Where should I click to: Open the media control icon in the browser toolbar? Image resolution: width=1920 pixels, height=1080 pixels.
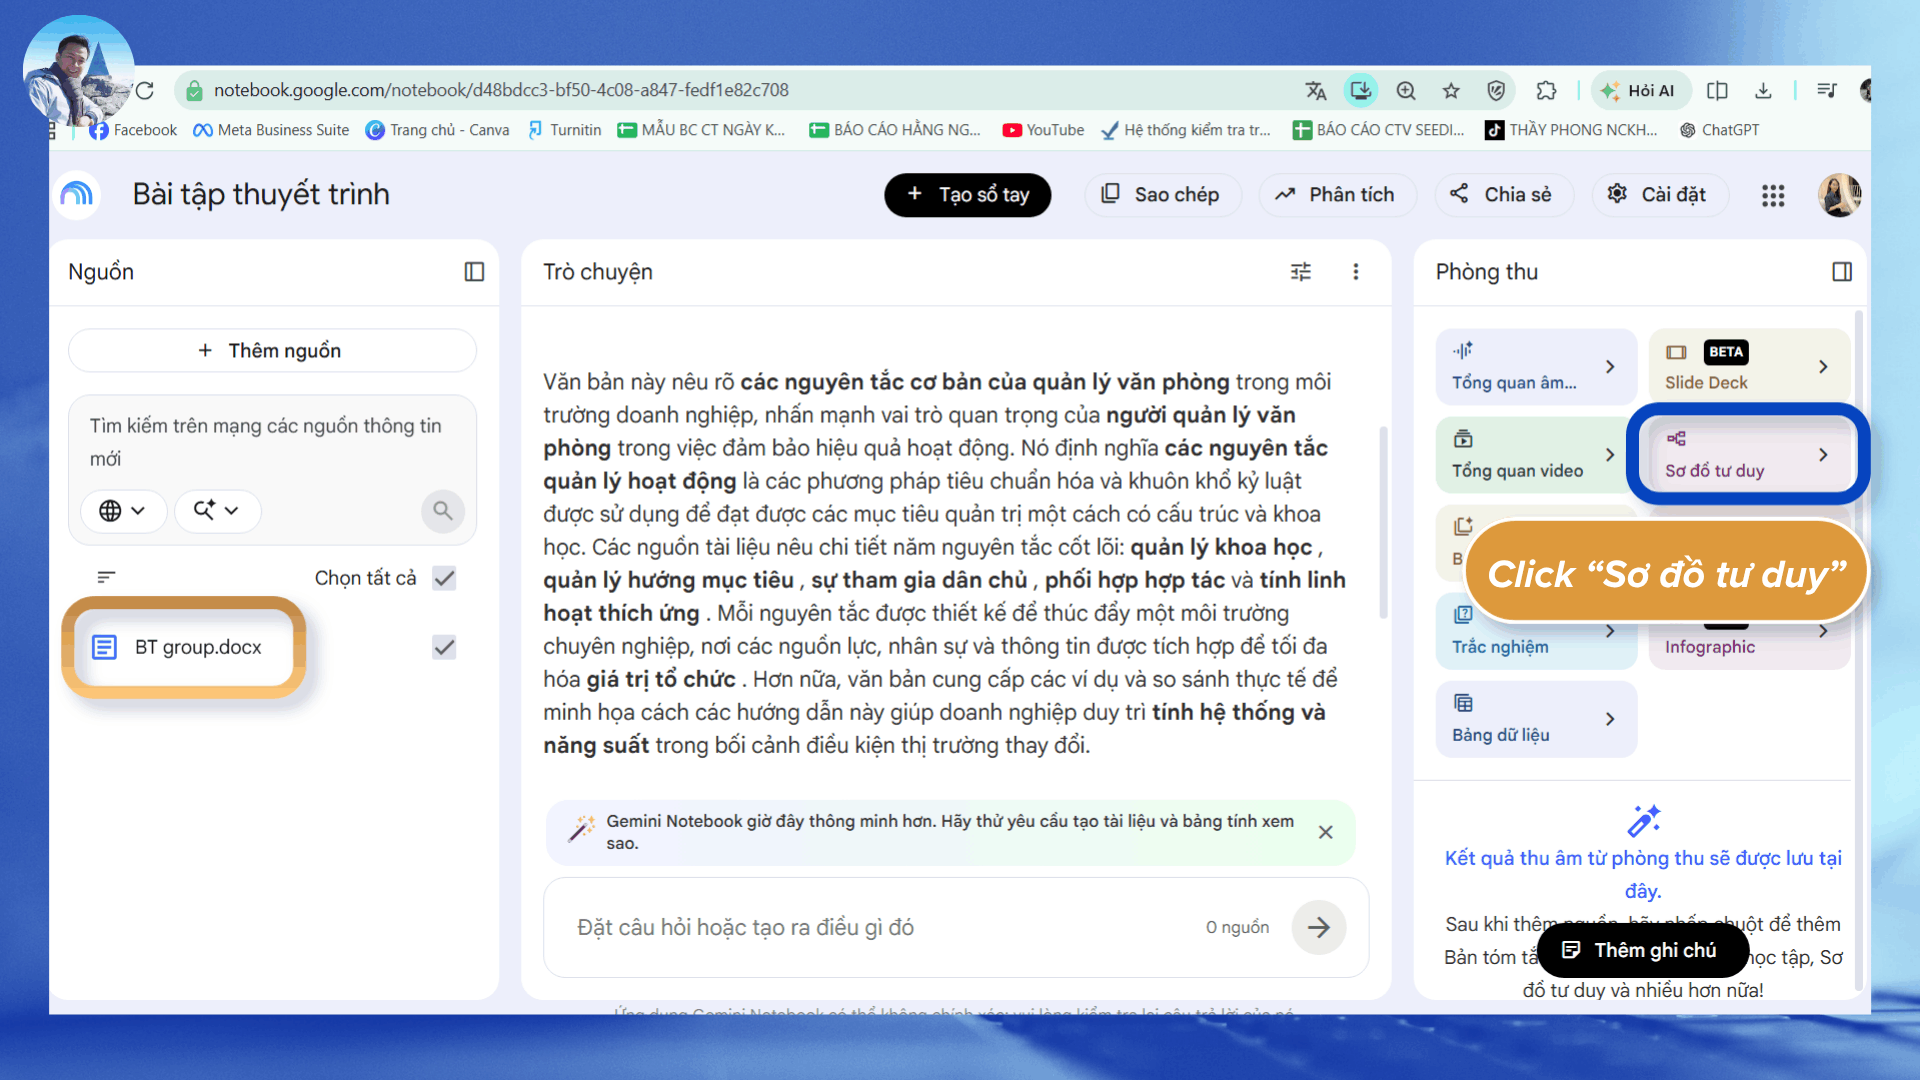1827,91
